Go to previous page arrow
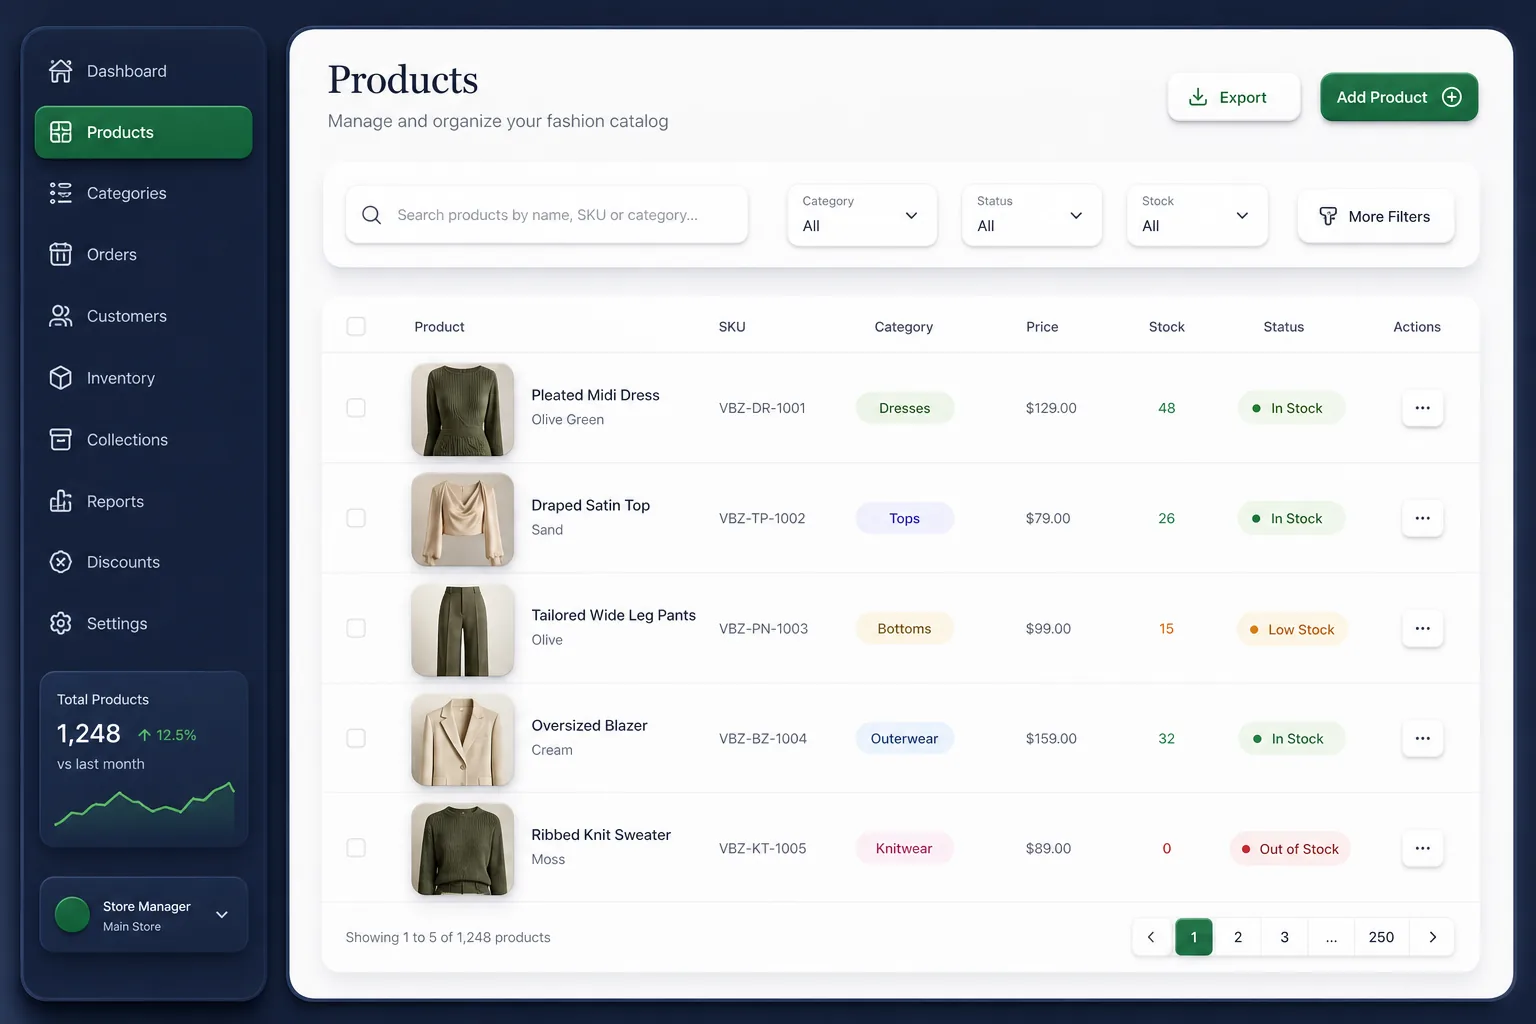1536x1024 pixels. pyautogui.click(x=1151, y=937)
